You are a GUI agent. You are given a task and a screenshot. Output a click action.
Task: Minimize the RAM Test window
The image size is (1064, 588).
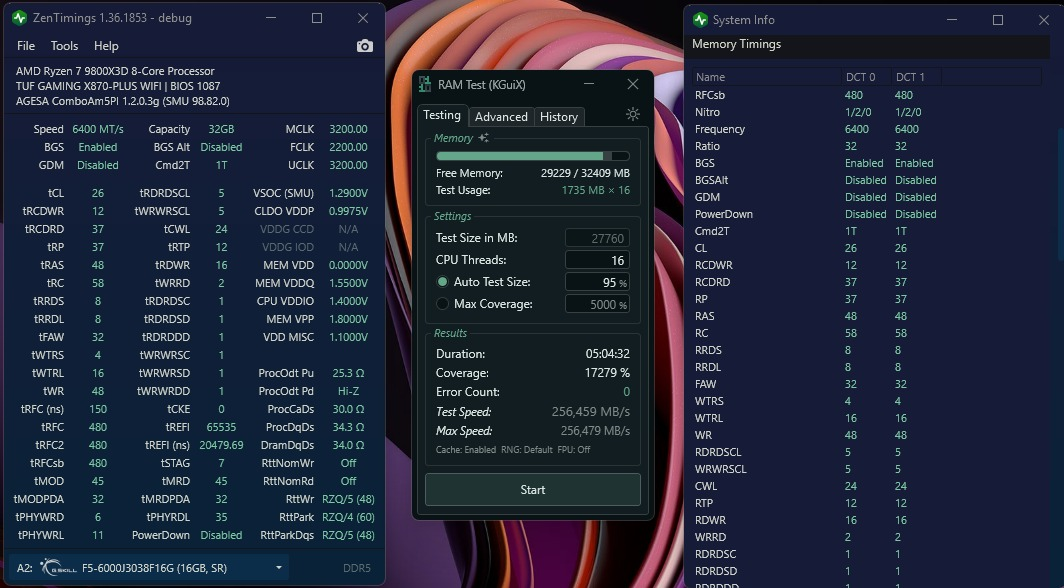coord(589,84)
